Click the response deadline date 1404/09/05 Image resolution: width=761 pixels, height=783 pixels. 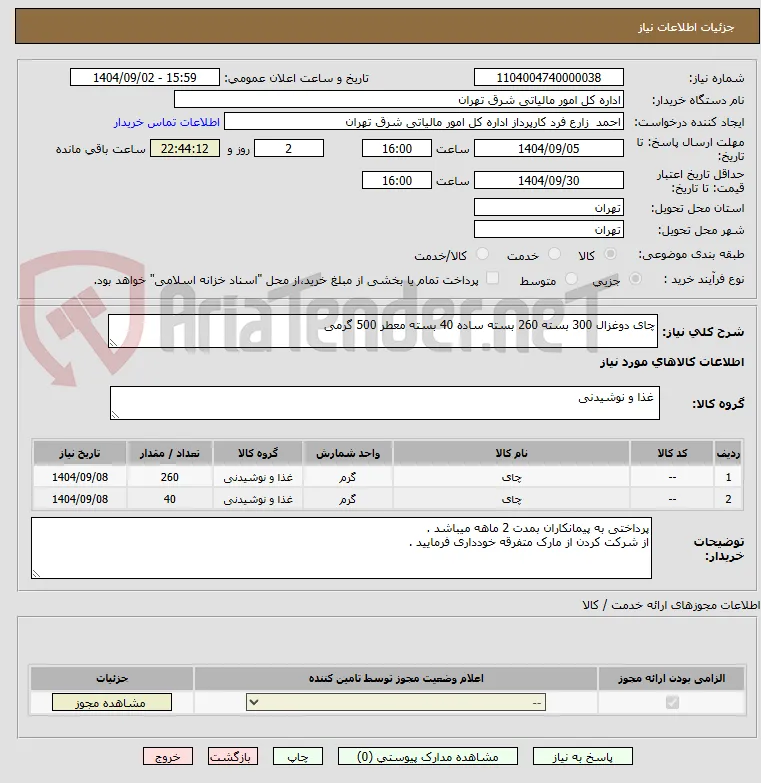pos(548,148)
